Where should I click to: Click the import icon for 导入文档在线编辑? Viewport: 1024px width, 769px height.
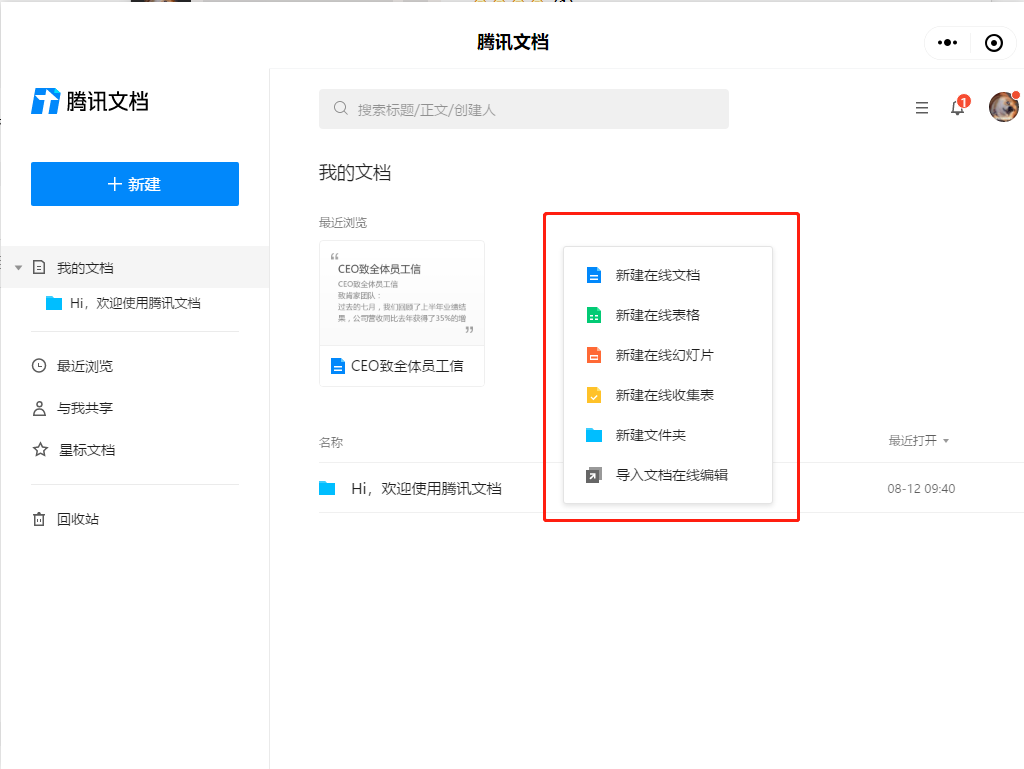point(594,475)
